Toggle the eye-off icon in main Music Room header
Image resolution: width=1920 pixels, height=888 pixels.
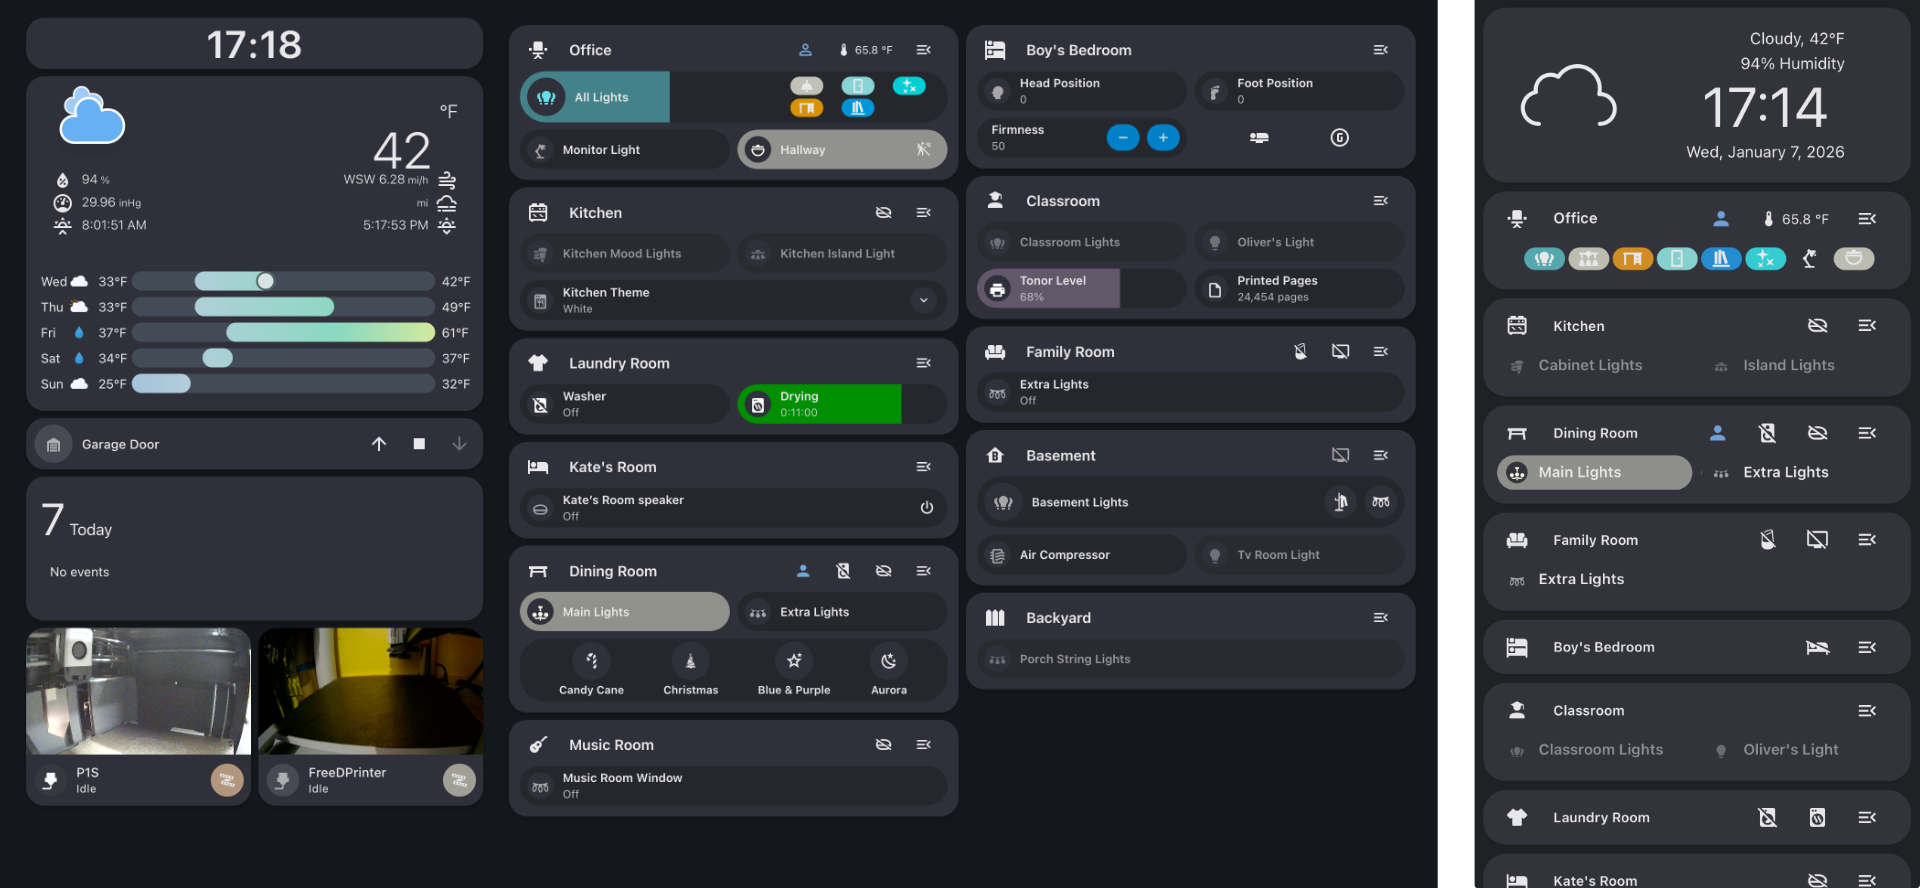[883, 745]
